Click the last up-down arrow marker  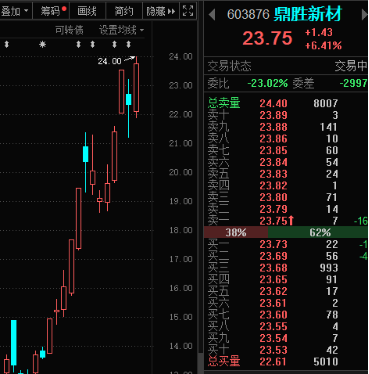point(129,44)
